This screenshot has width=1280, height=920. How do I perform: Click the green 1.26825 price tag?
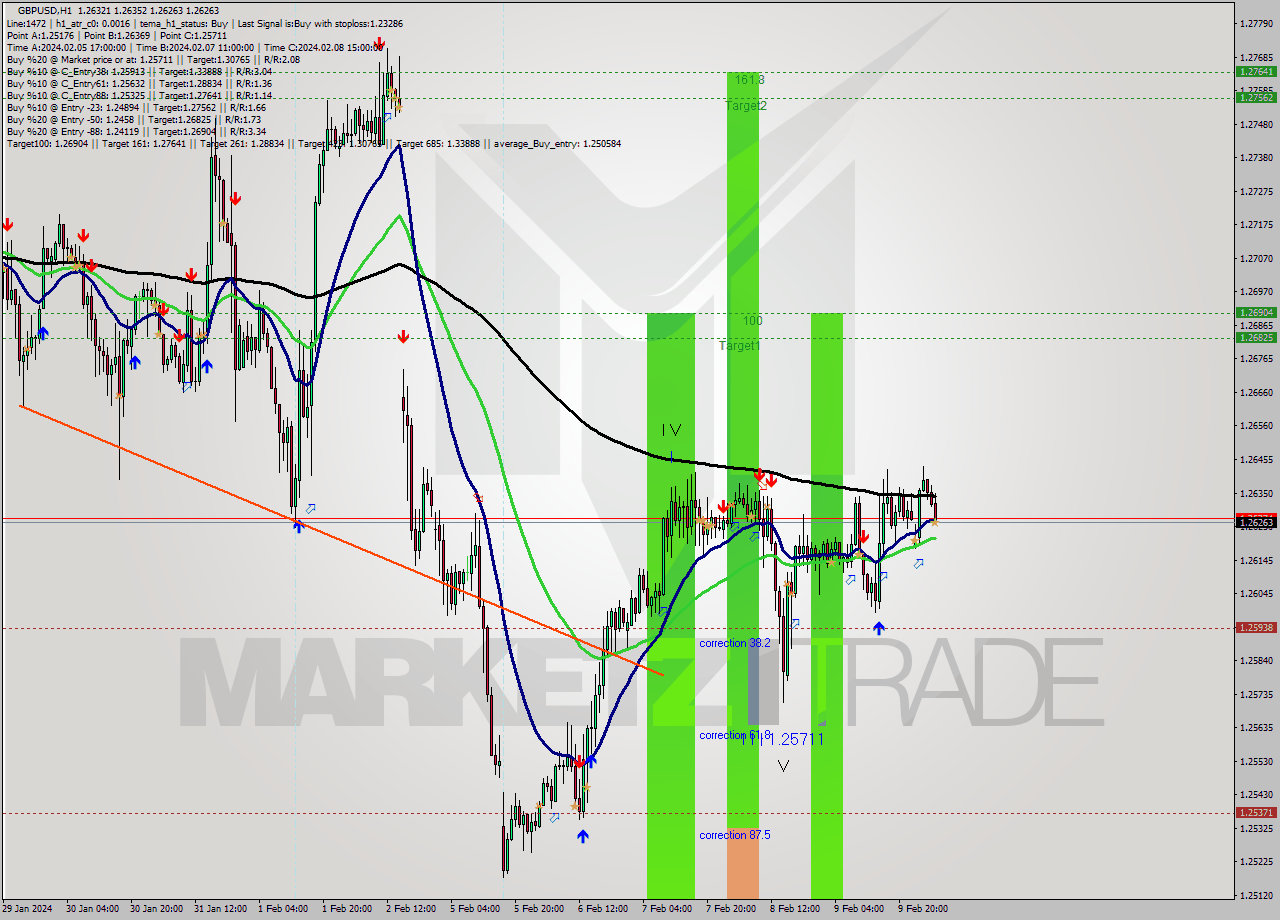point(1256,337)
